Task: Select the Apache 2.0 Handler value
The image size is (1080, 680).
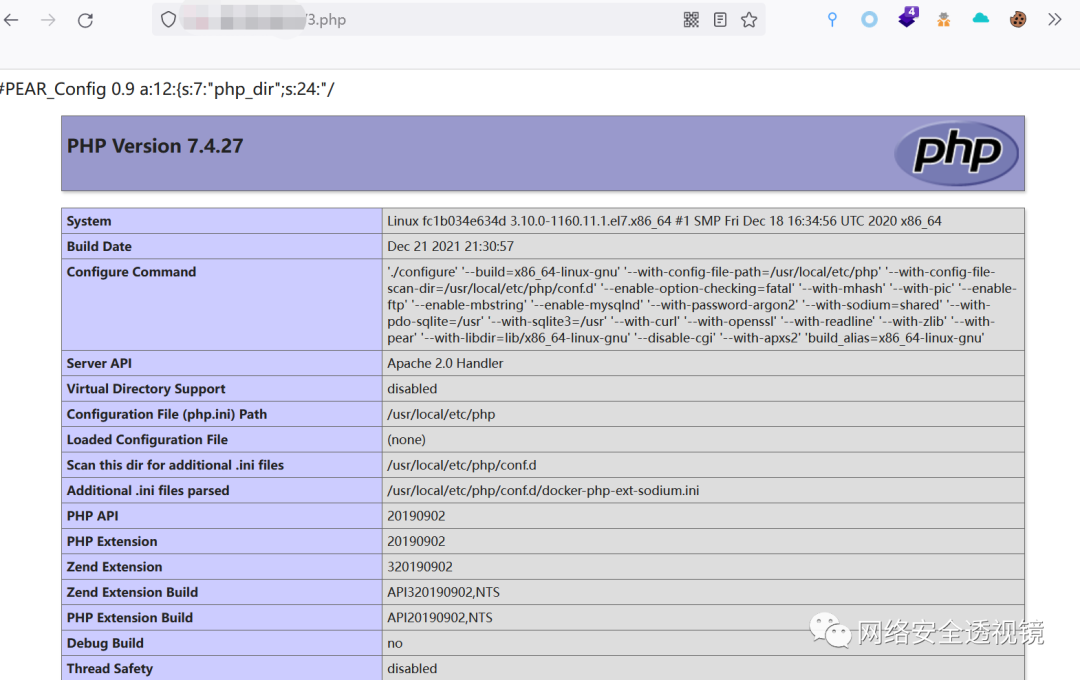Action: click(x=445, y=363)
